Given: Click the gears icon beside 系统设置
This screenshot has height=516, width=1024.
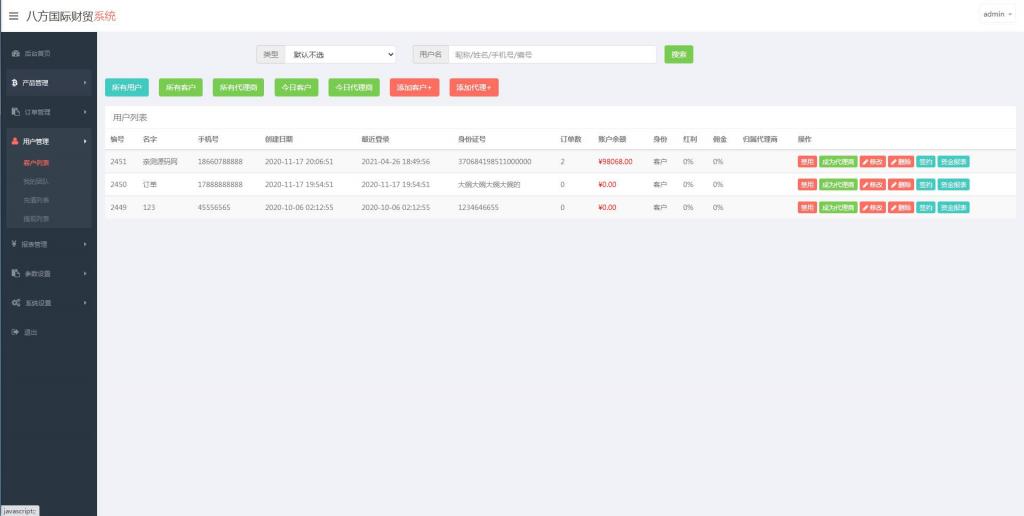Looking at the screenshot, I should tap(15, 302).
